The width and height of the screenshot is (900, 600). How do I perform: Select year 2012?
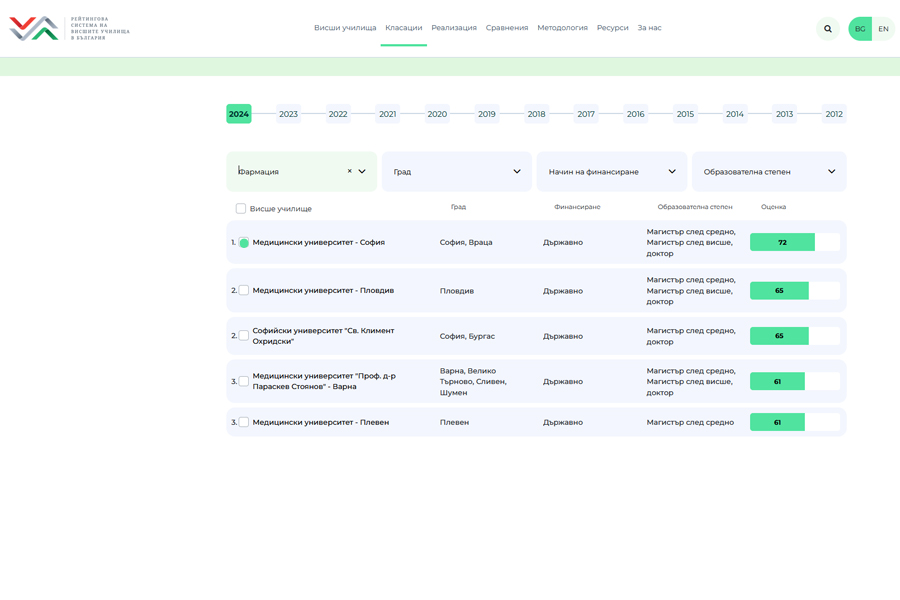[x=834, y=114]
